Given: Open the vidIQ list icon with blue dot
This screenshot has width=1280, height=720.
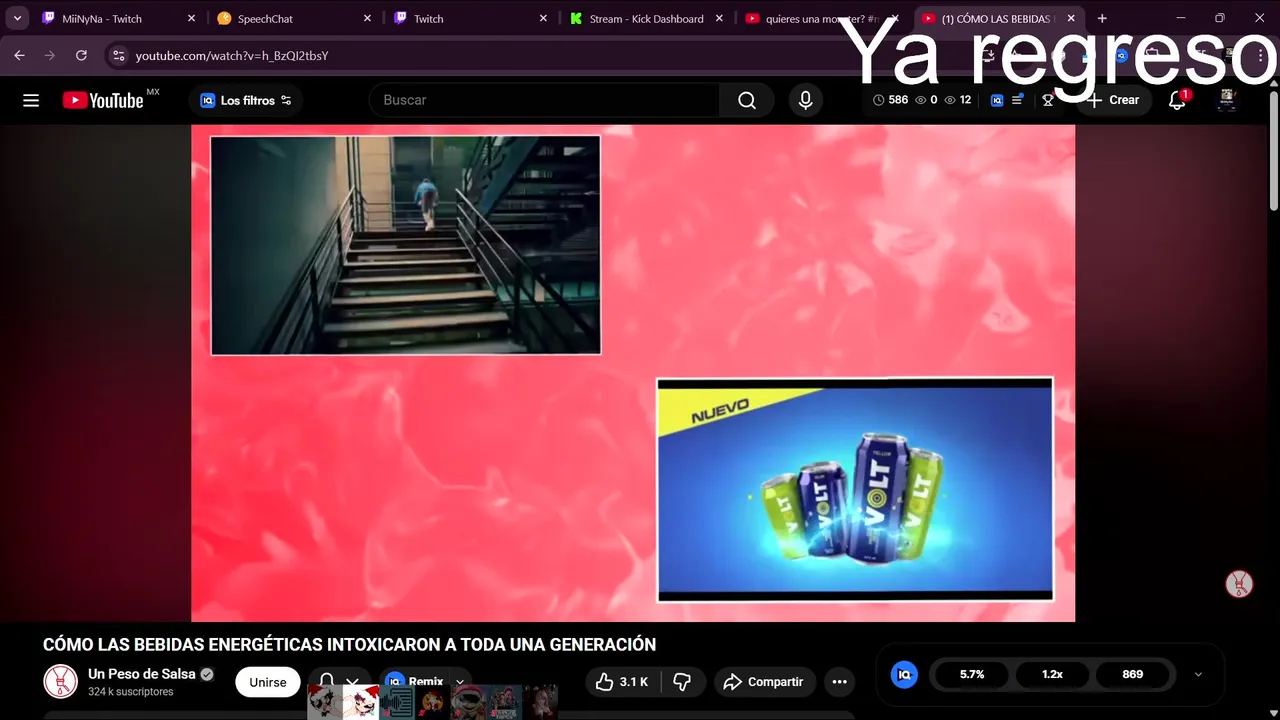Looking at the screenshot, I should pos(1017,100).
